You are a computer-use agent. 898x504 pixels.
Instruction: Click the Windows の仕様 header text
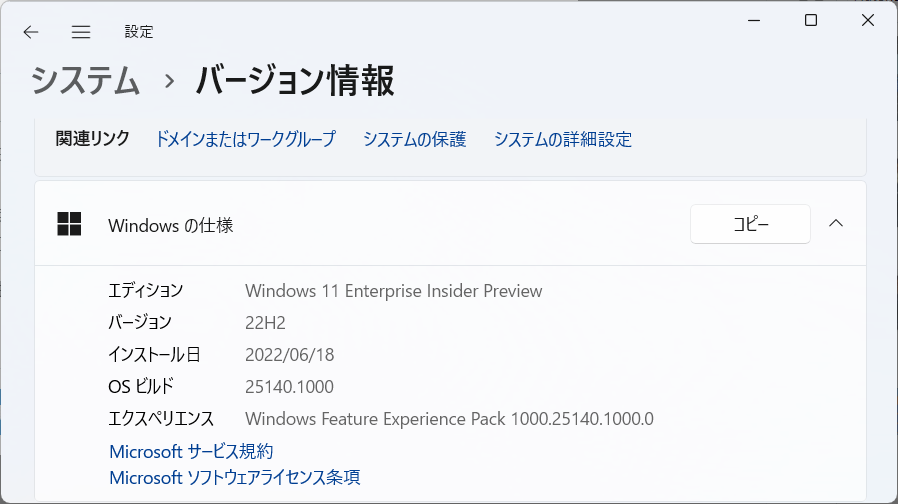tap(171, 225)
